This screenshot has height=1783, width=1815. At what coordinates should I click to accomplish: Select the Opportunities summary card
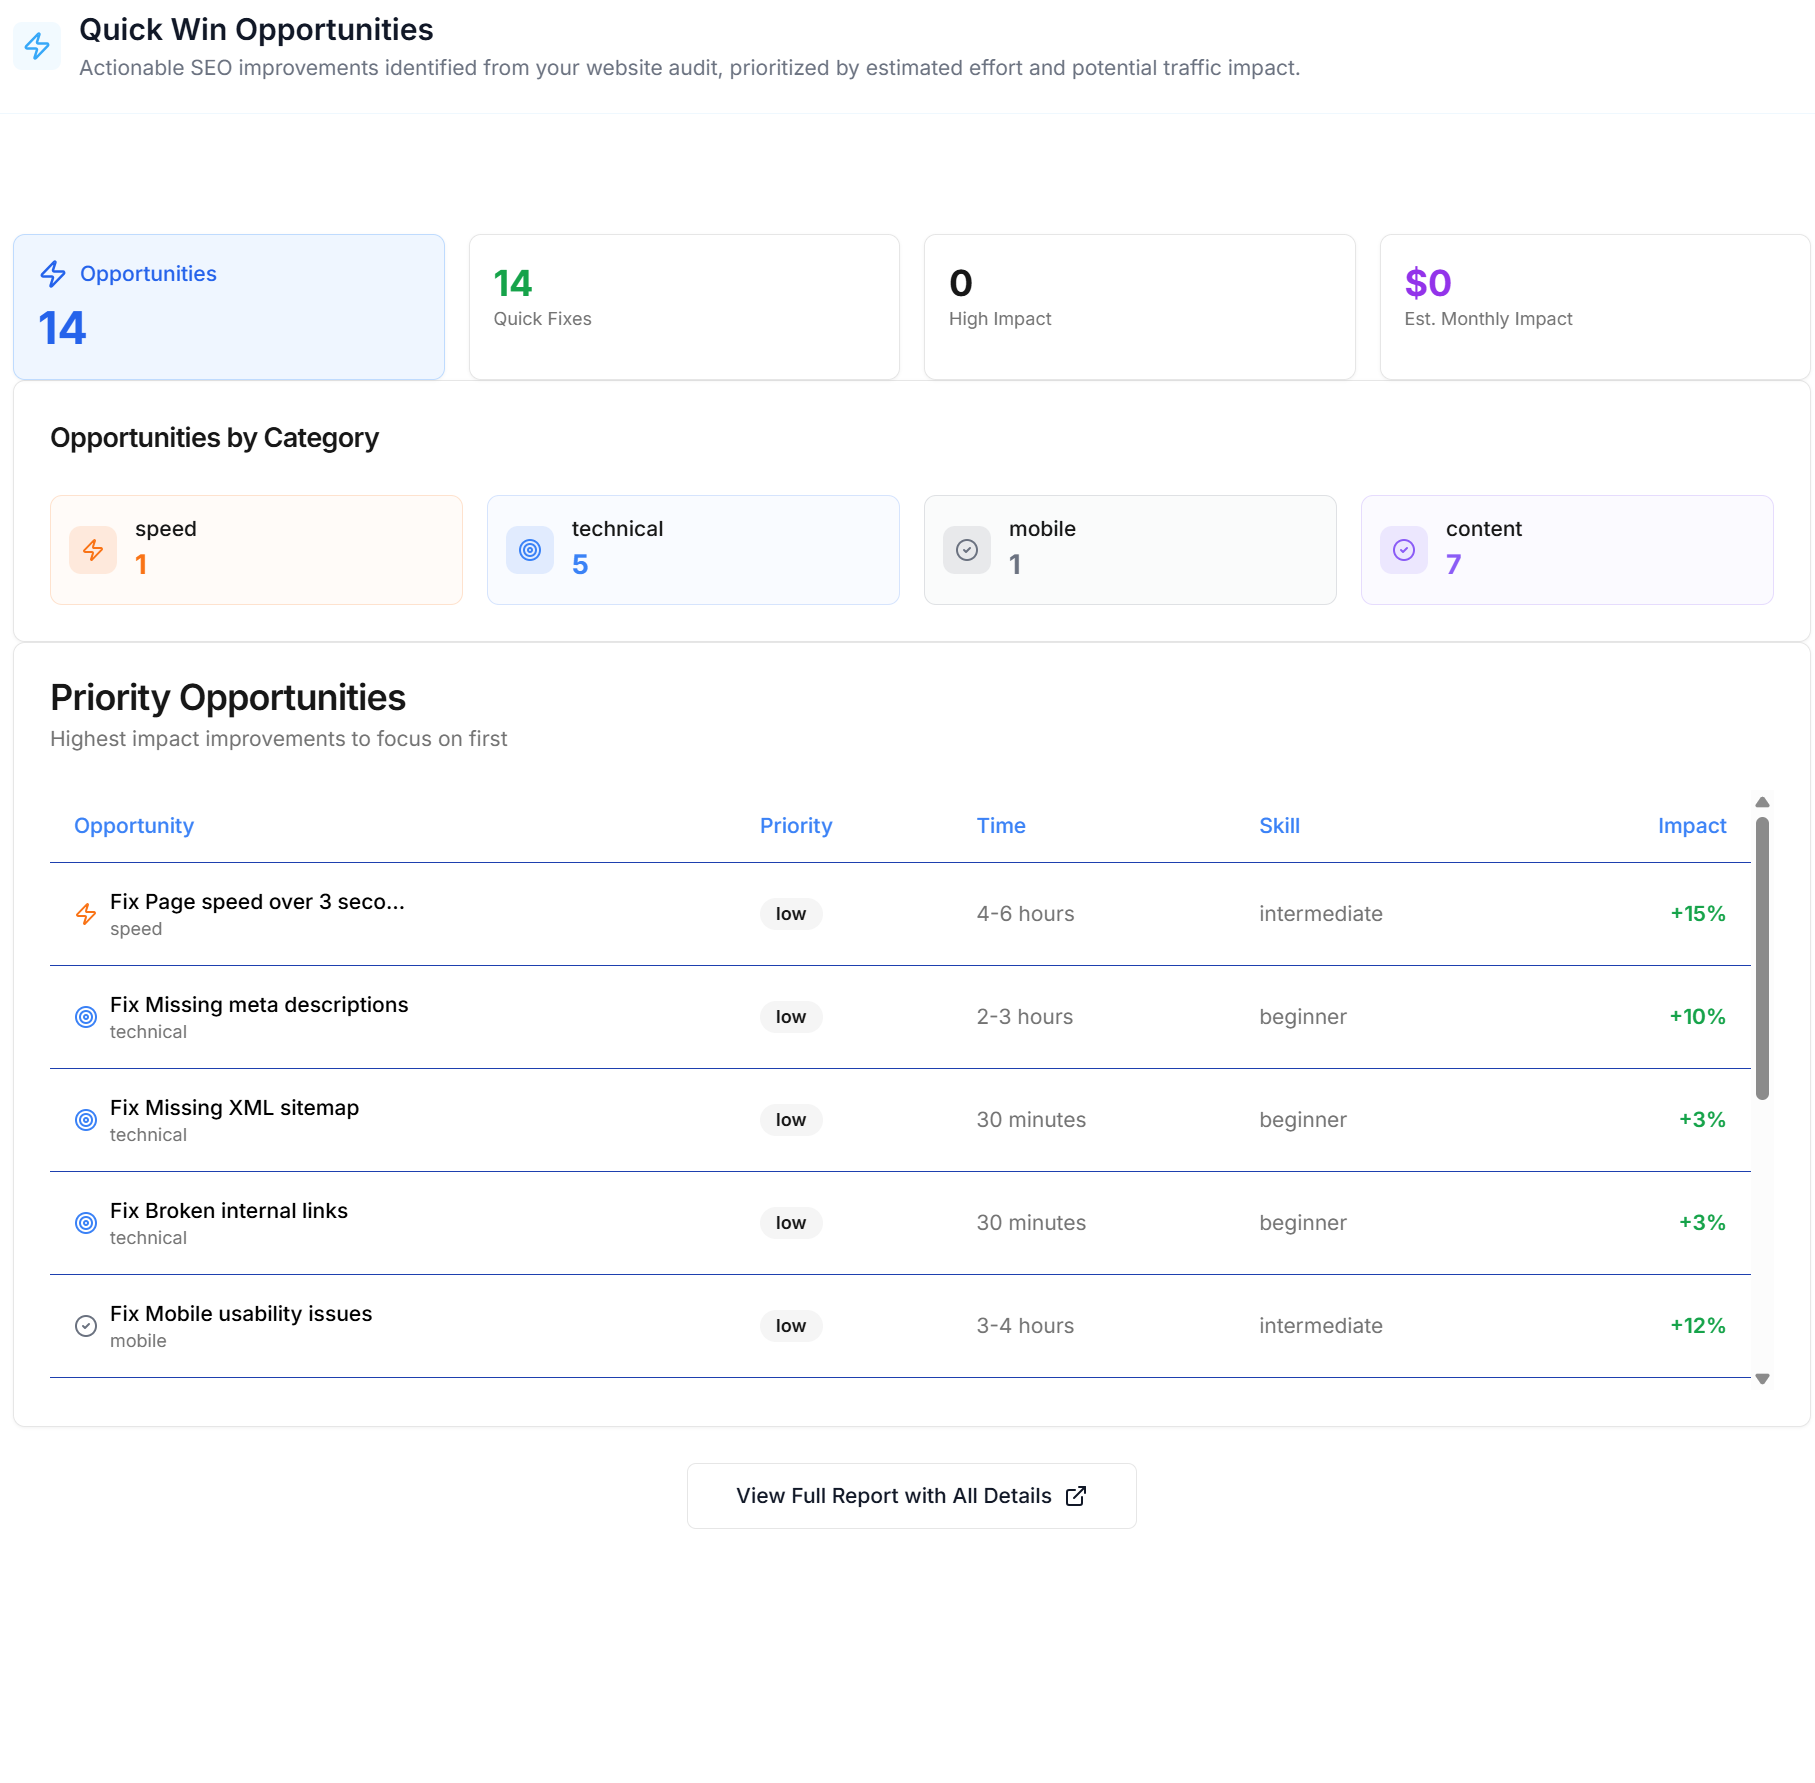click(x=228, y=306)
